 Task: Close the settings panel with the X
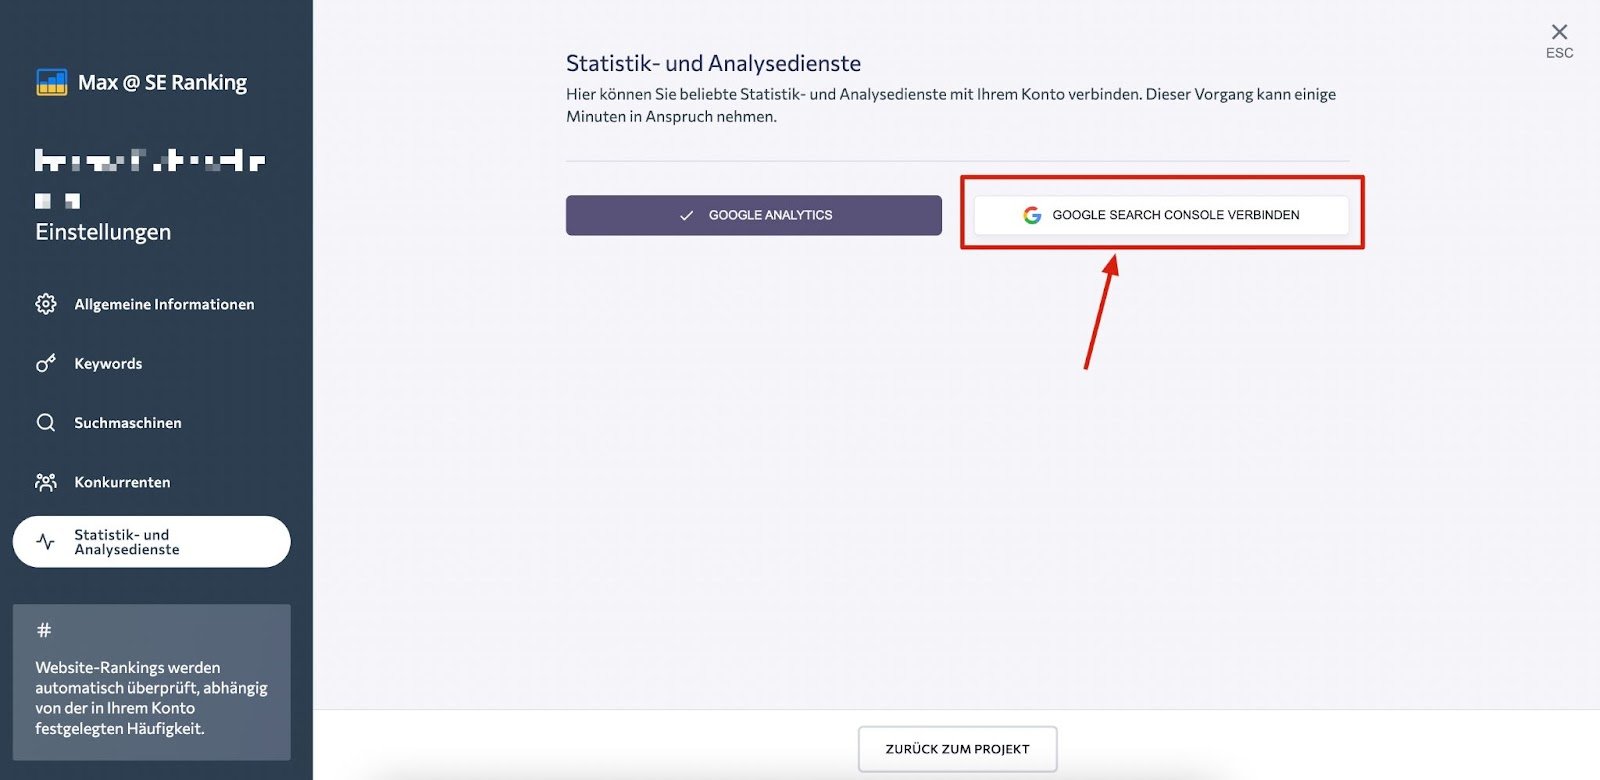tap(1559, 32)
